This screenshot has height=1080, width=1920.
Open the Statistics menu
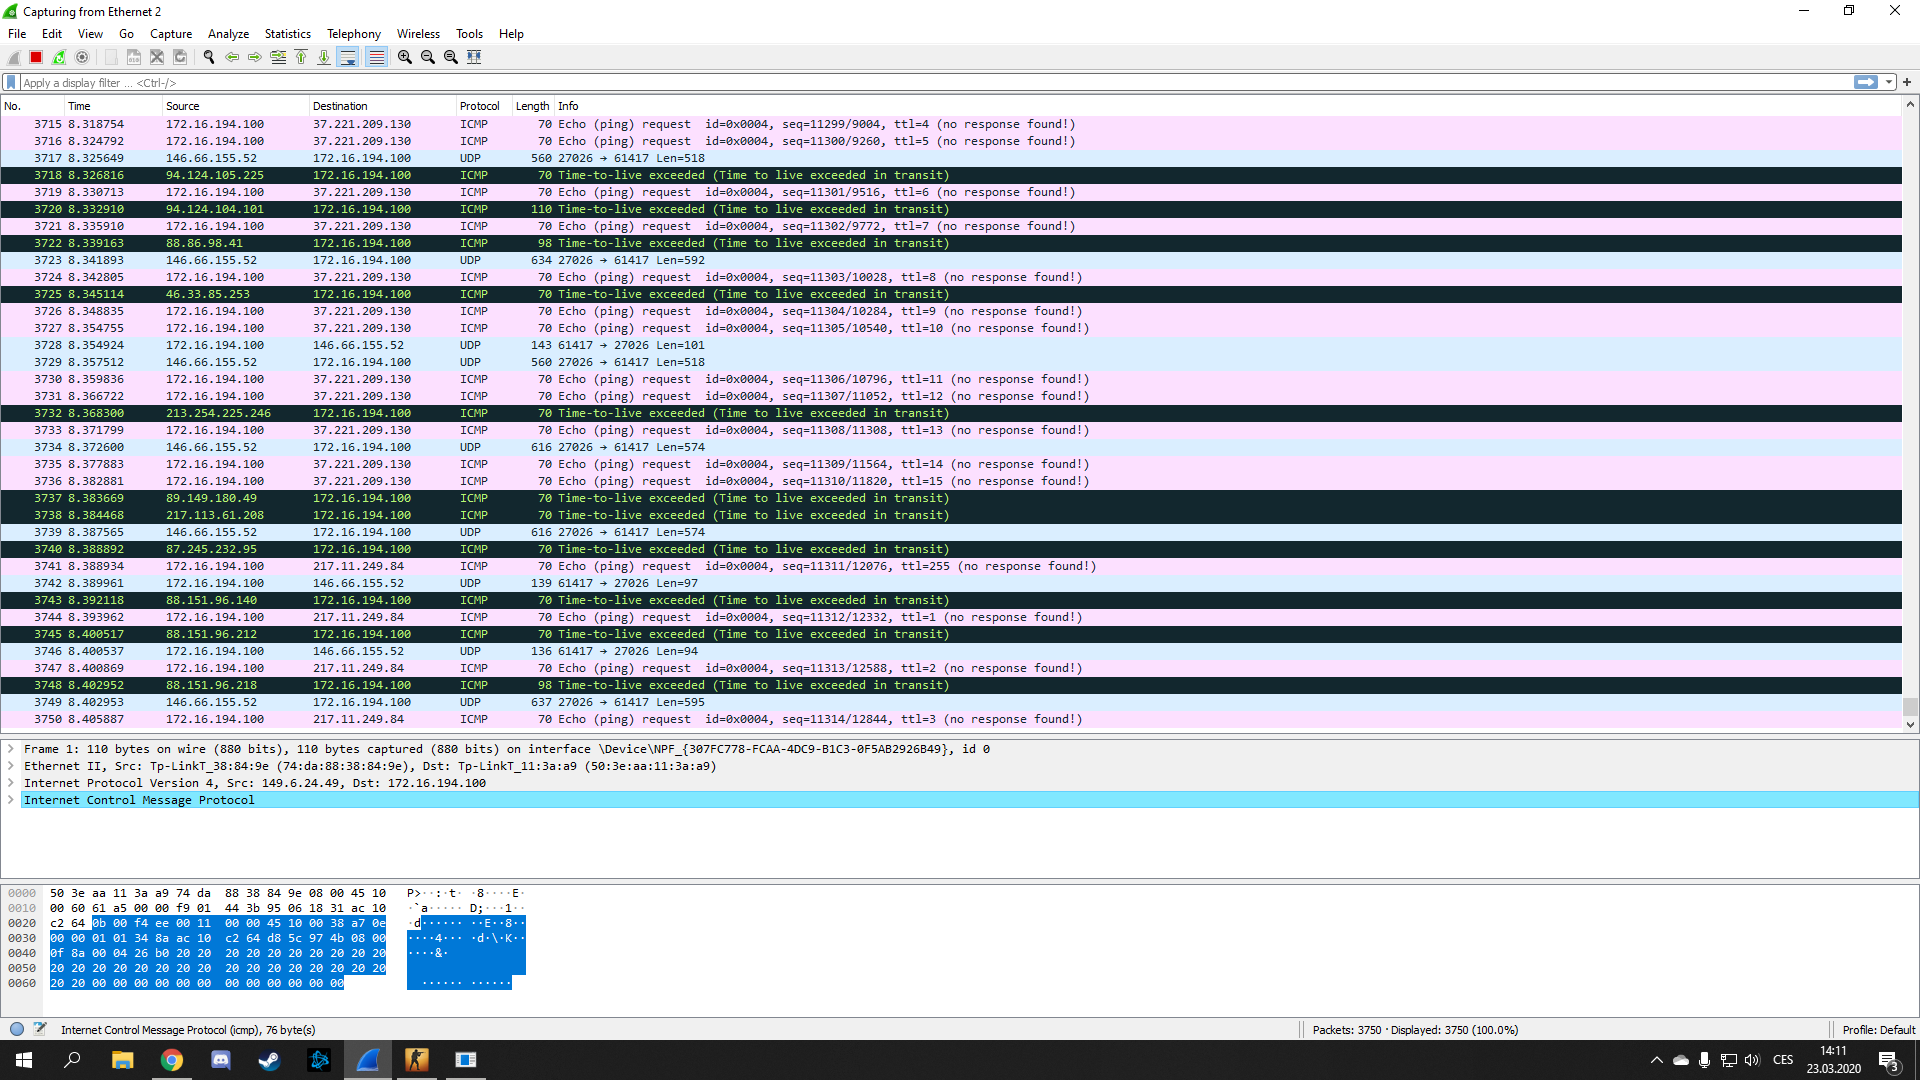(287, 34)
